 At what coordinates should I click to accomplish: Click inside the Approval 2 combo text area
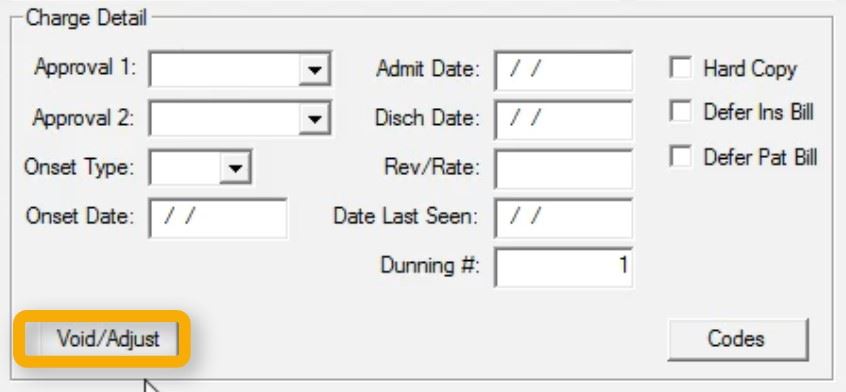(x=224, y=118)
